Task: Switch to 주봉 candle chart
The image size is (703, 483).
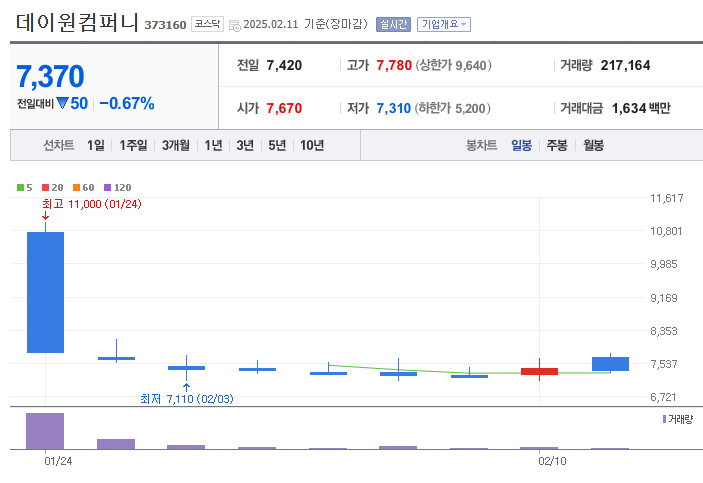Action: click(x=557, y=145)
